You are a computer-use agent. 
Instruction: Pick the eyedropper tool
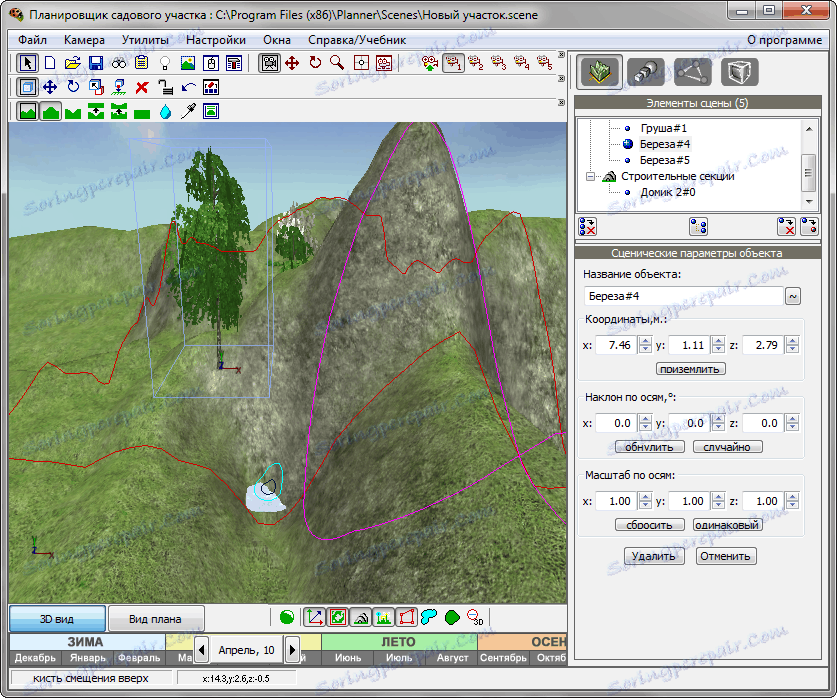(188, 111)
